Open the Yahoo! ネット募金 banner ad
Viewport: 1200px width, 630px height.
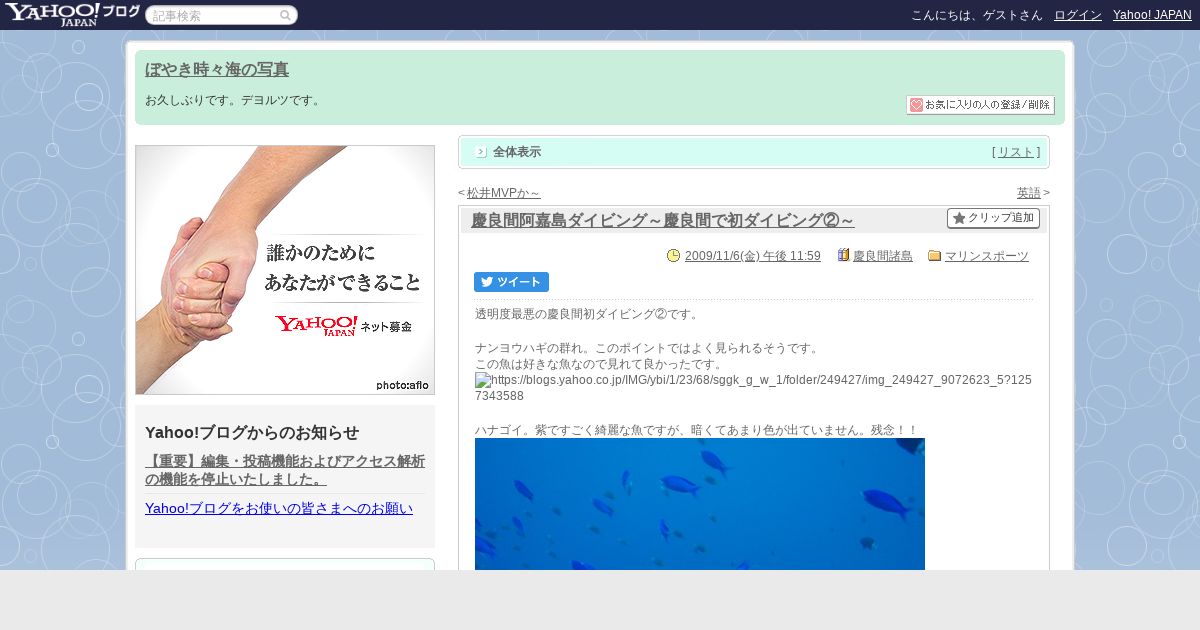(285, 270)
